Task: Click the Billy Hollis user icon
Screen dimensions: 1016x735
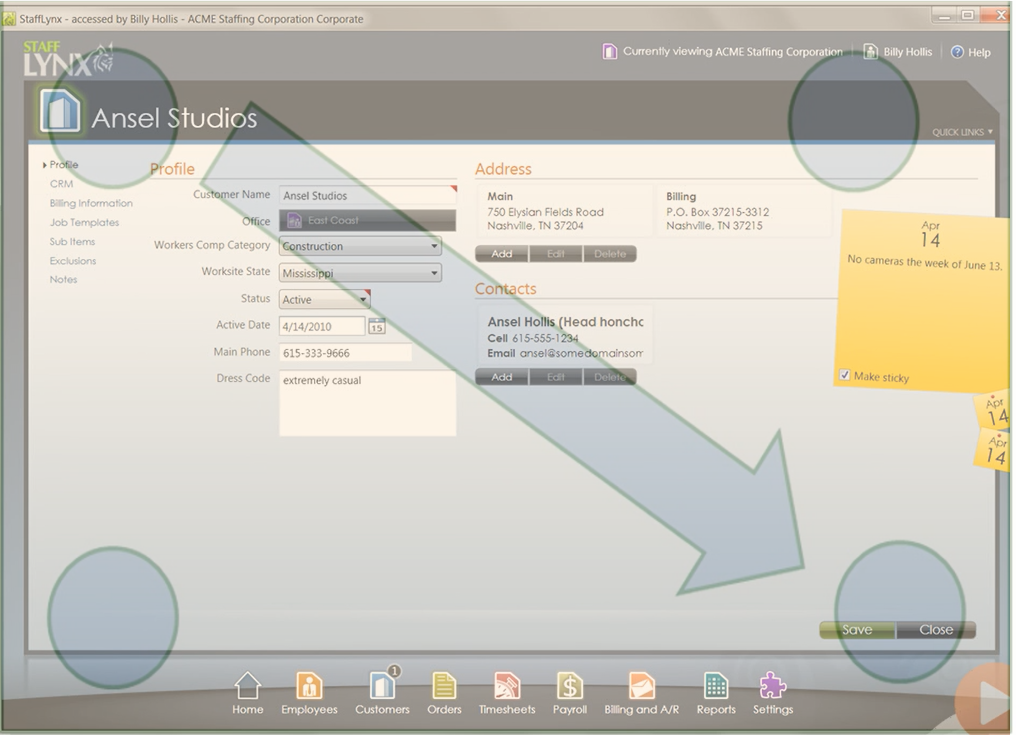Action: 871,52
